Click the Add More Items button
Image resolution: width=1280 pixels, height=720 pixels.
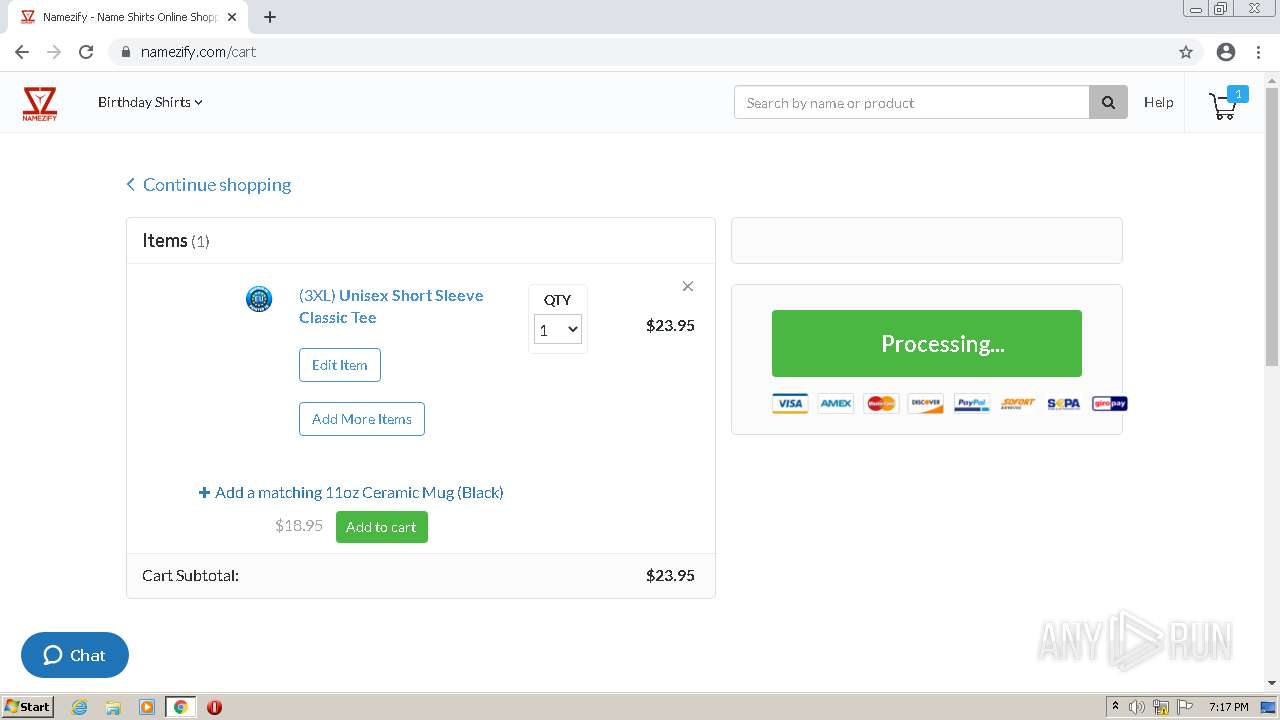point(362,419)
